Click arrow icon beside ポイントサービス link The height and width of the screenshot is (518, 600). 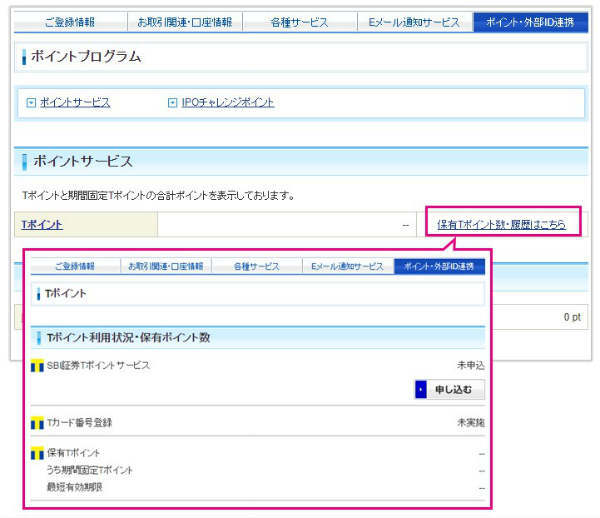pyautogui.click(x=31, y=103)
